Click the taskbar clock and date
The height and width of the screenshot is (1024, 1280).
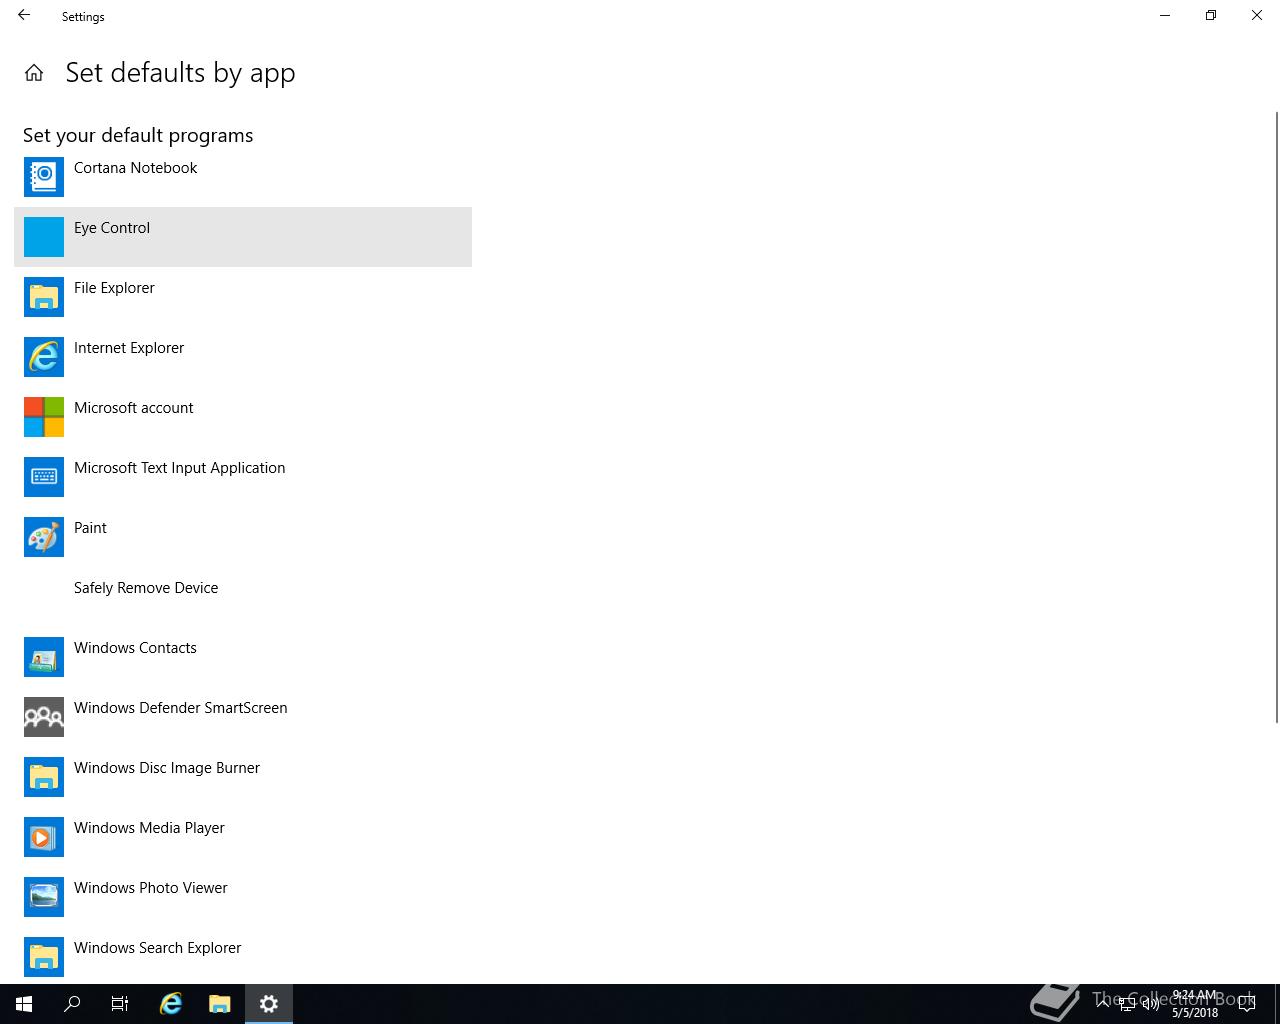tap(1195, 1004)
